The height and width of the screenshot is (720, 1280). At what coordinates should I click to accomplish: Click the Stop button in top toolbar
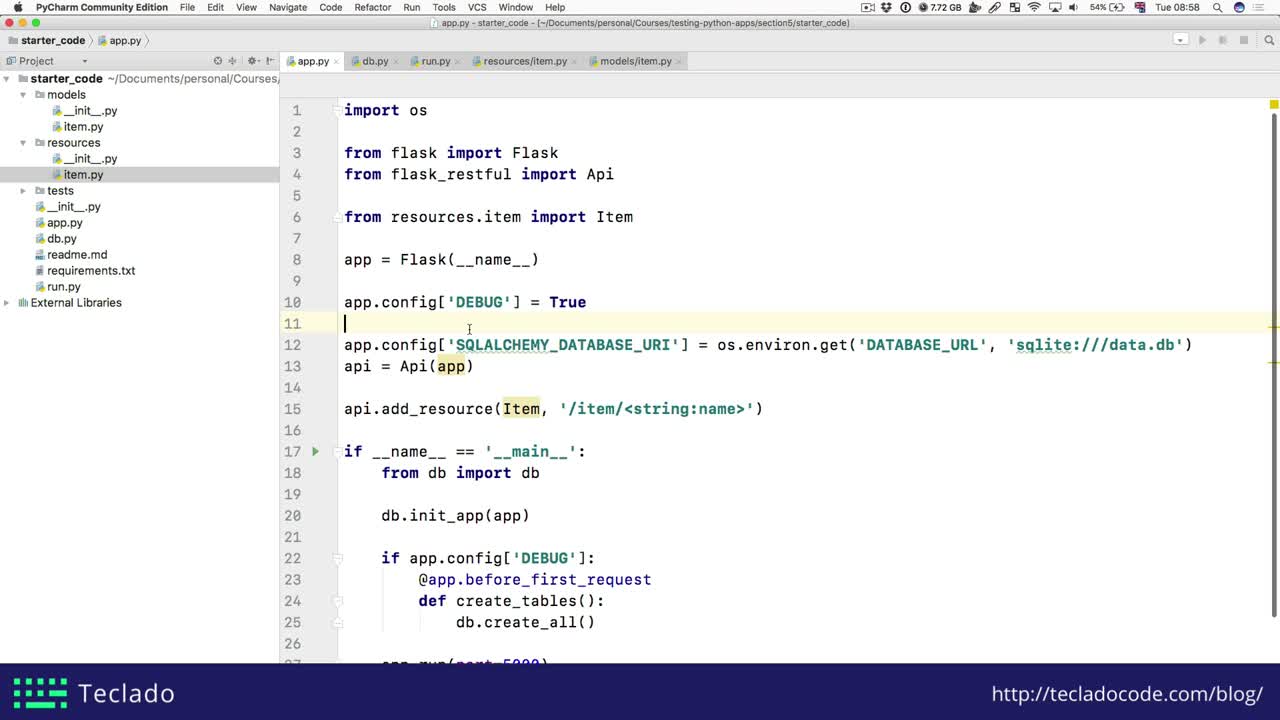tap(1244, 40)
